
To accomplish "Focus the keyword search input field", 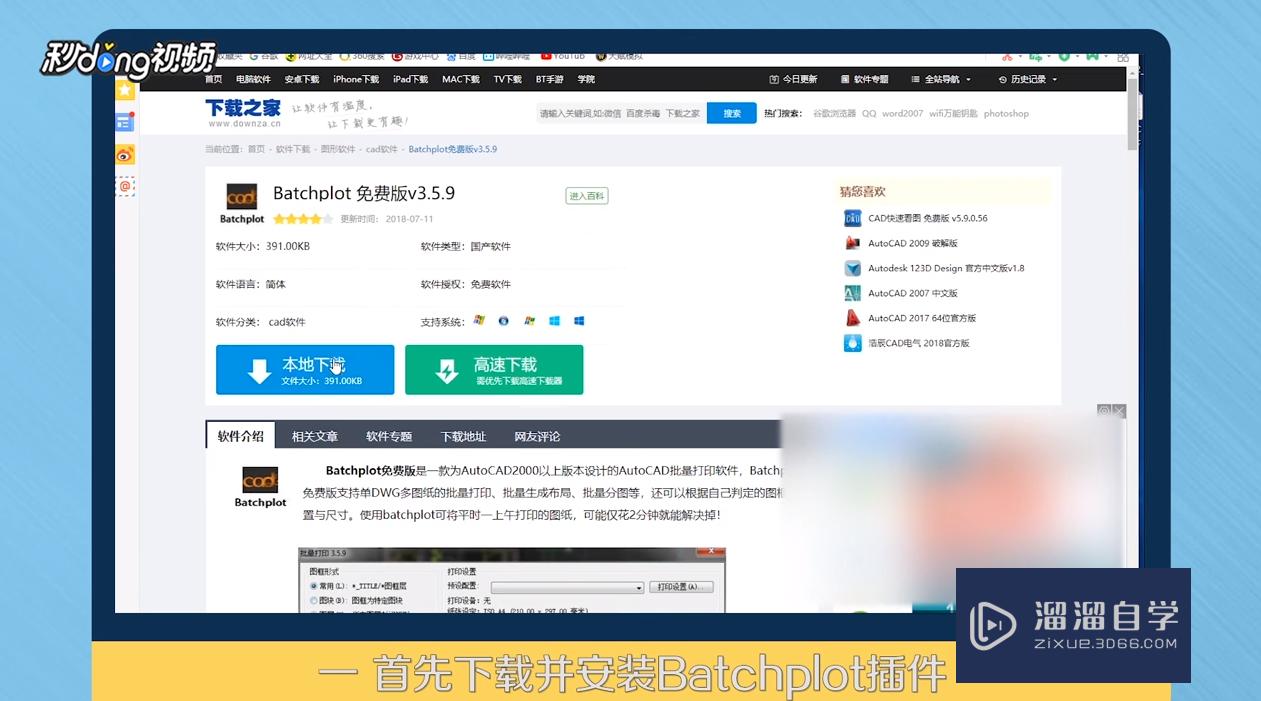I will point(620,113).
